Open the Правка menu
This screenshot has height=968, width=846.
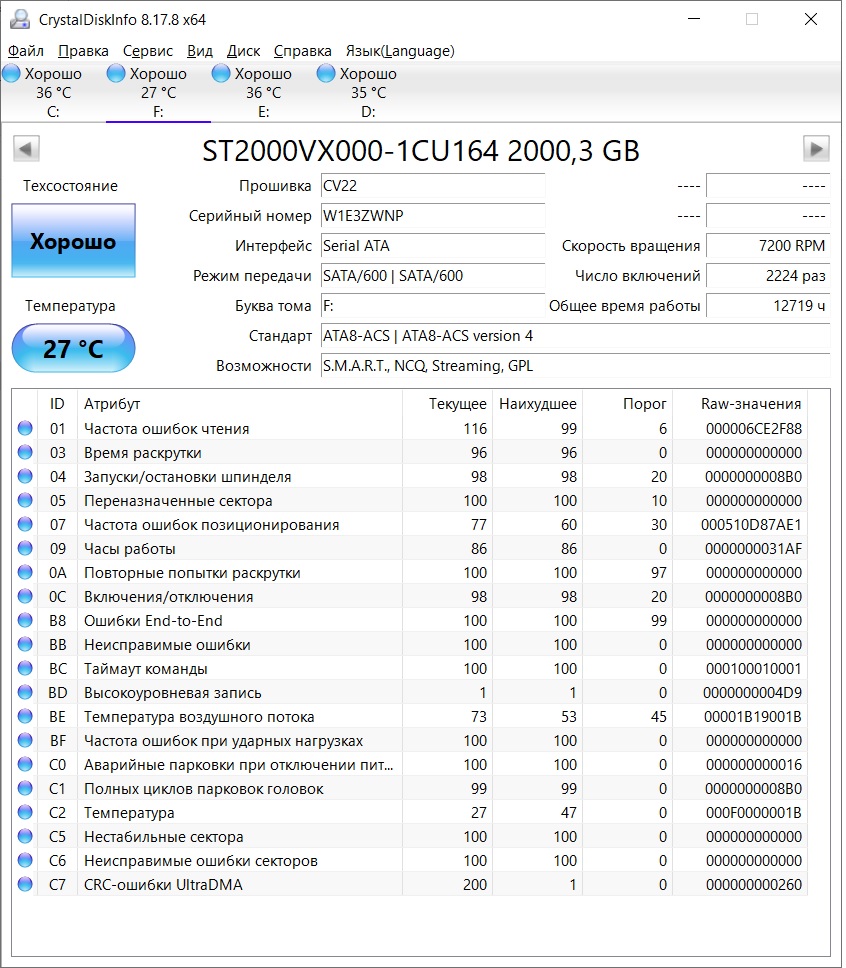click(x=83, y=51)
